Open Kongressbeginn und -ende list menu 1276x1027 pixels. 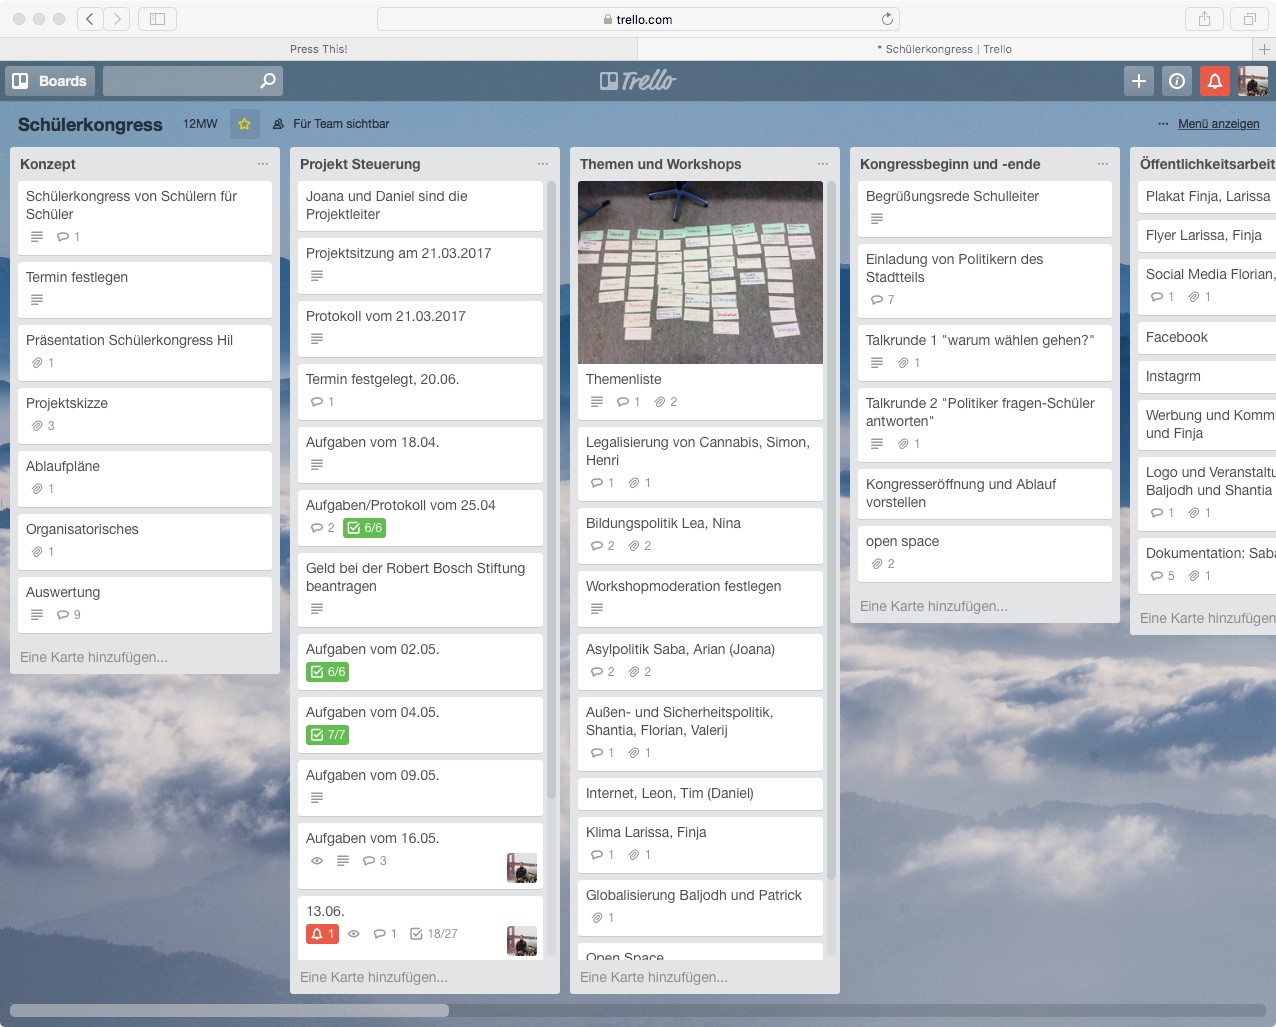(1102, 164)
